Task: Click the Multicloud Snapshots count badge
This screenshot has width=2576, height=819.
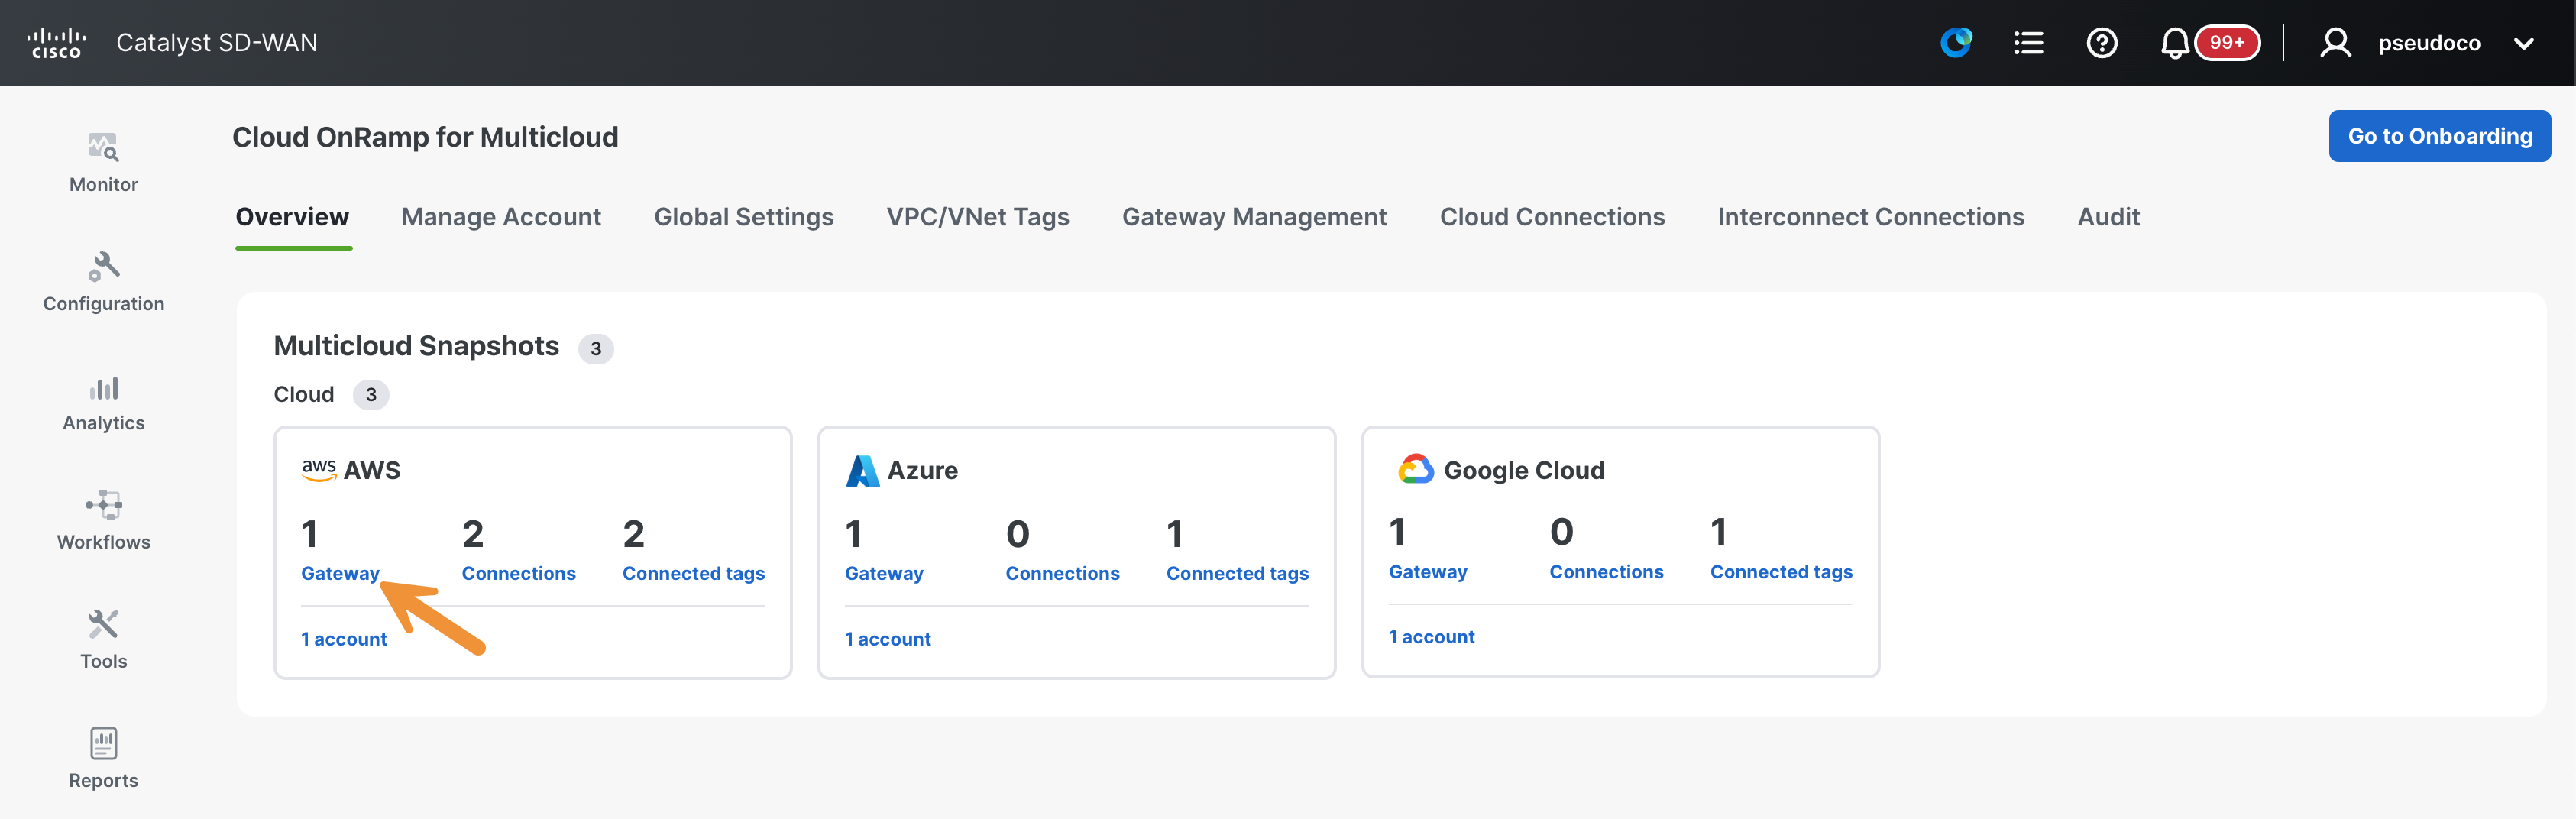Action: (595, 349)
